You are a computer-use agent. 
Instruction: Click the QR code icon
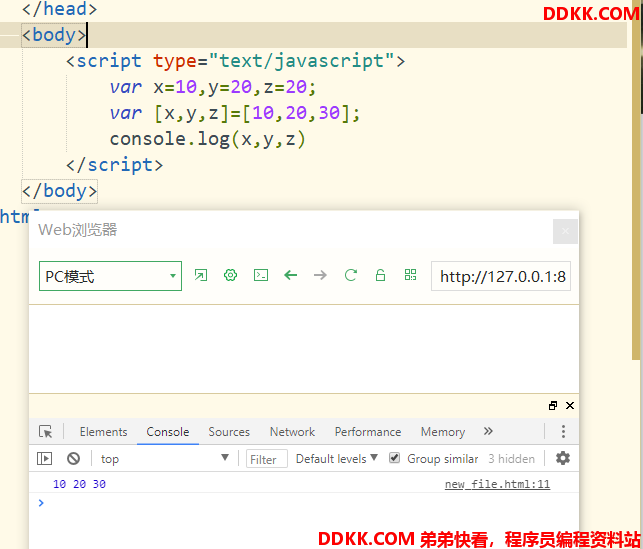tap(410, 275)
